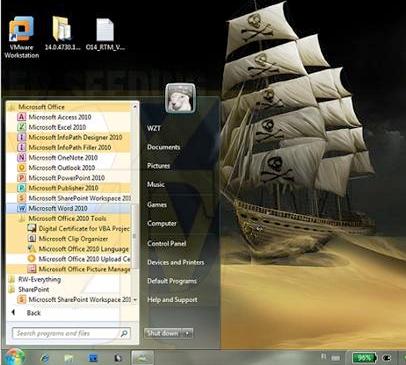This screenshot has width=406, height=365.
Task: Open Music from the Start menu
Action: point(156,184)
